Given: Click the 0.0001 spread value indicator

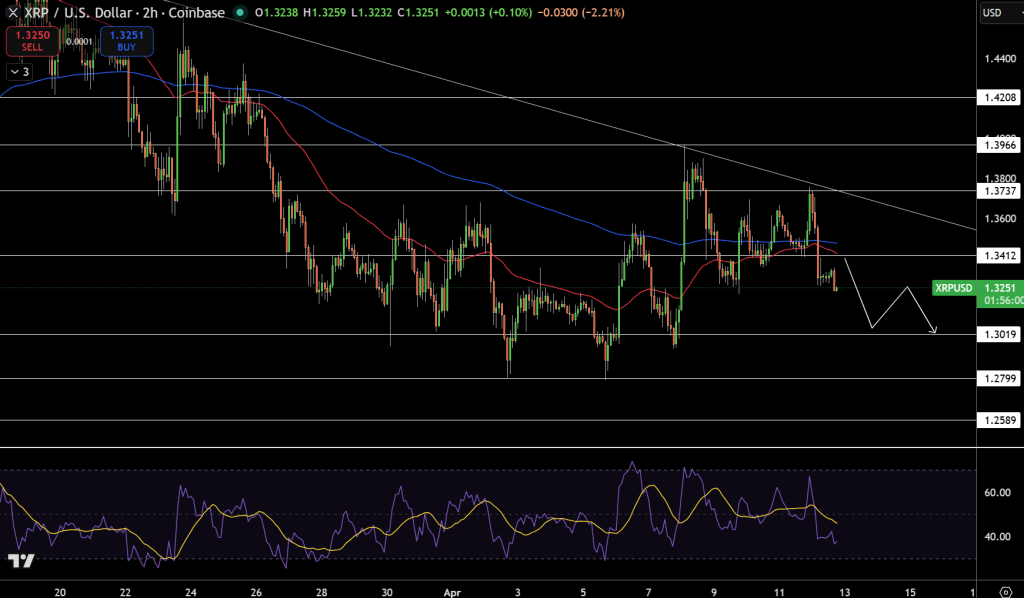Looking at the screenshot, I should pyautogui.click(x=80, y=44).
